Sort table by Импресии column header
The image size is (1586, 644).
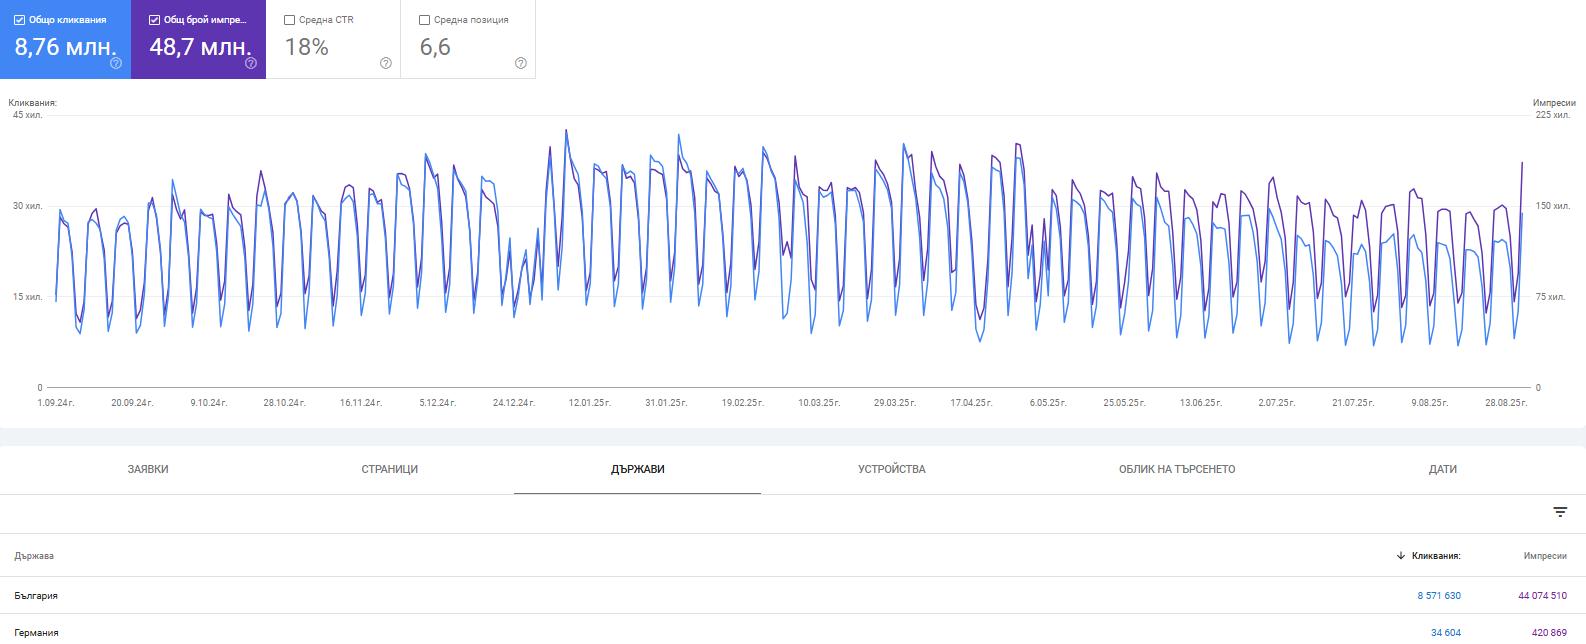1545,556
